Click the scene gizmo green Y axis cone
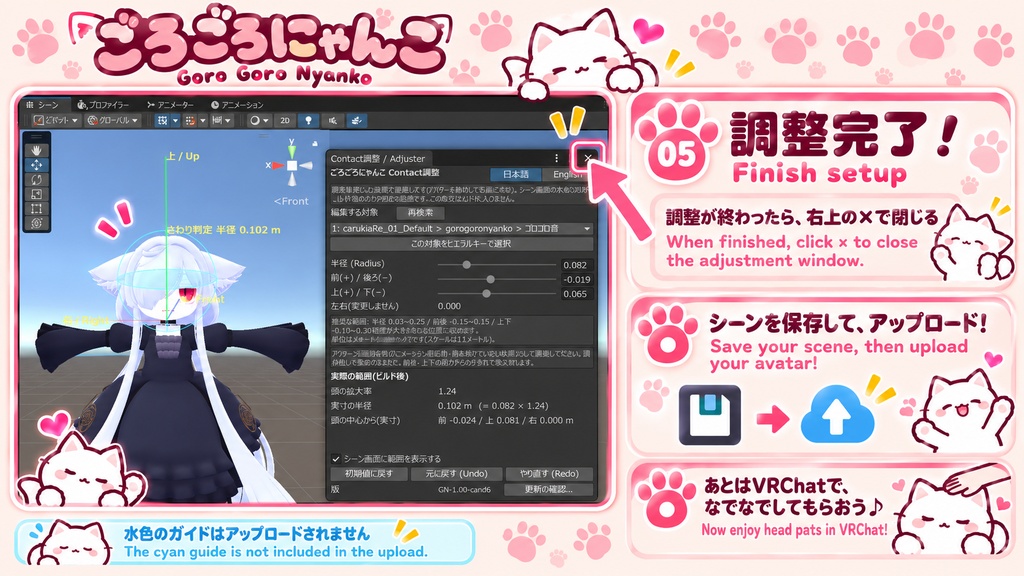Screen dimensions: 1024x576 pos(292,151)
